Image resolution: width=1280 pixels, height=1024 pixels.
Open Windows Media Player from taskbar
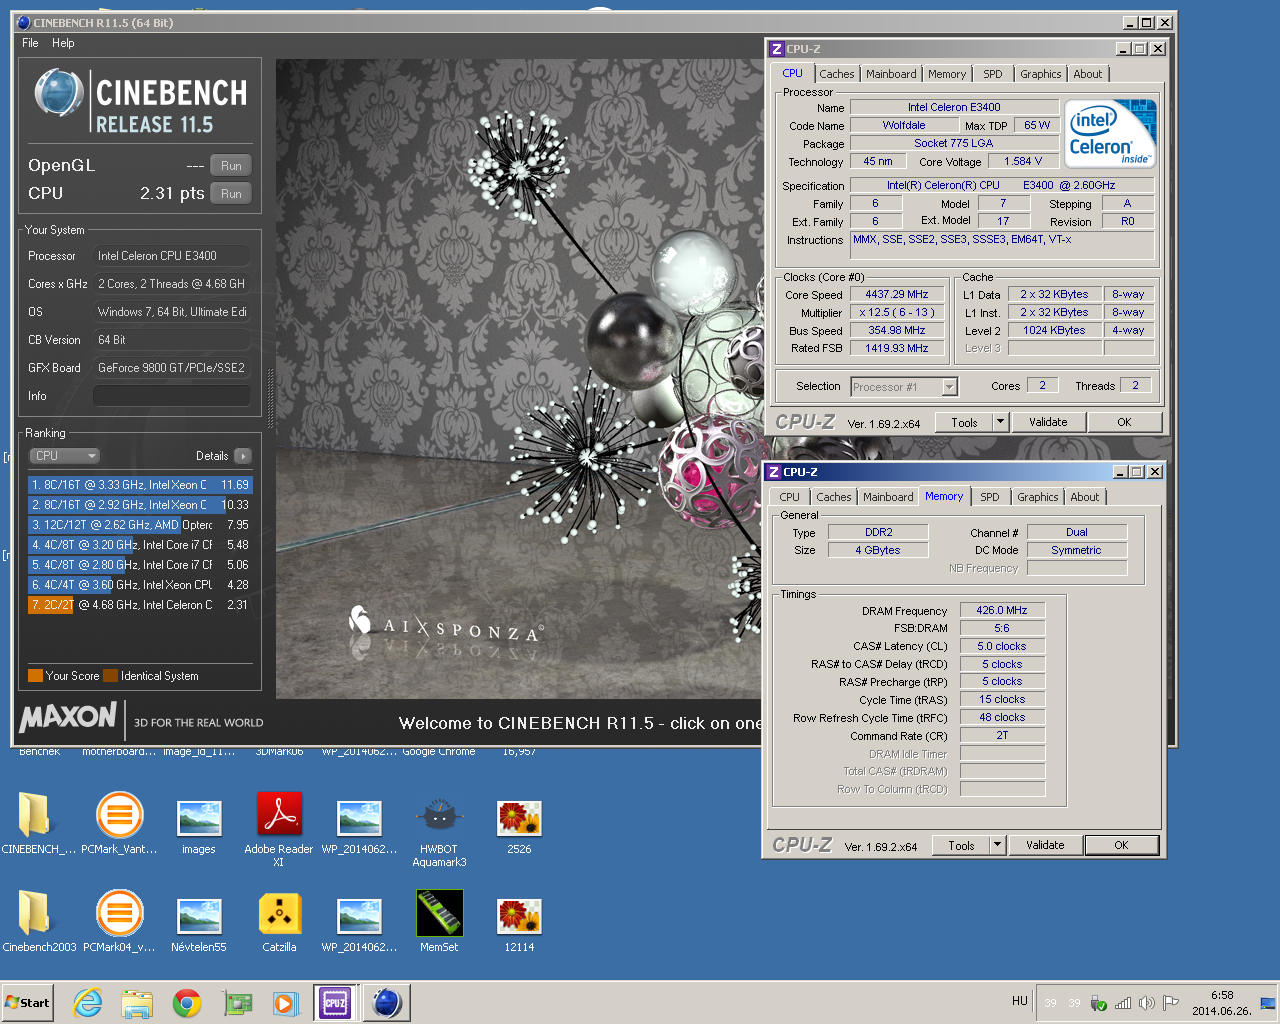click(286, 1003)
